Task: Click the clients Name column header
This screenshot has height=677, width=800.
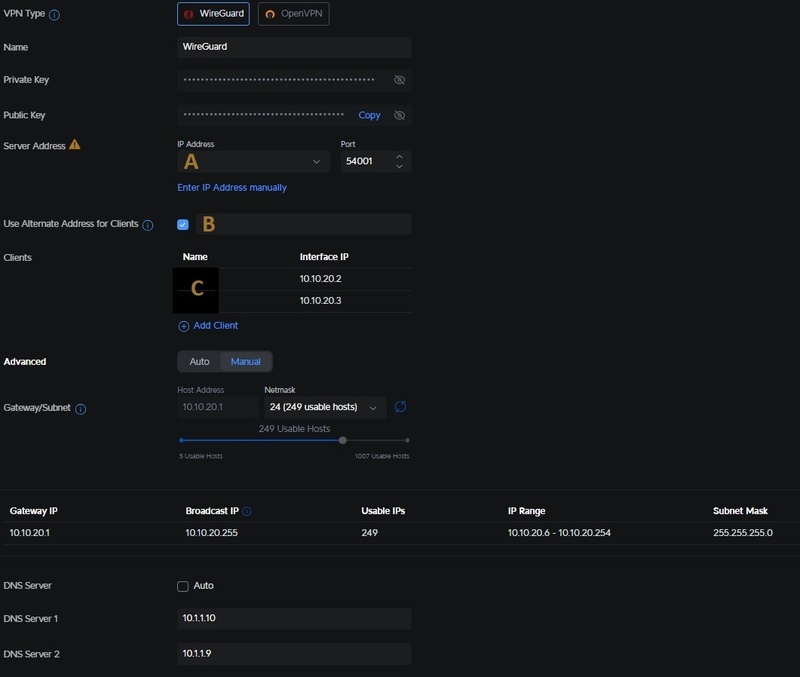Action: click(195, 257)
